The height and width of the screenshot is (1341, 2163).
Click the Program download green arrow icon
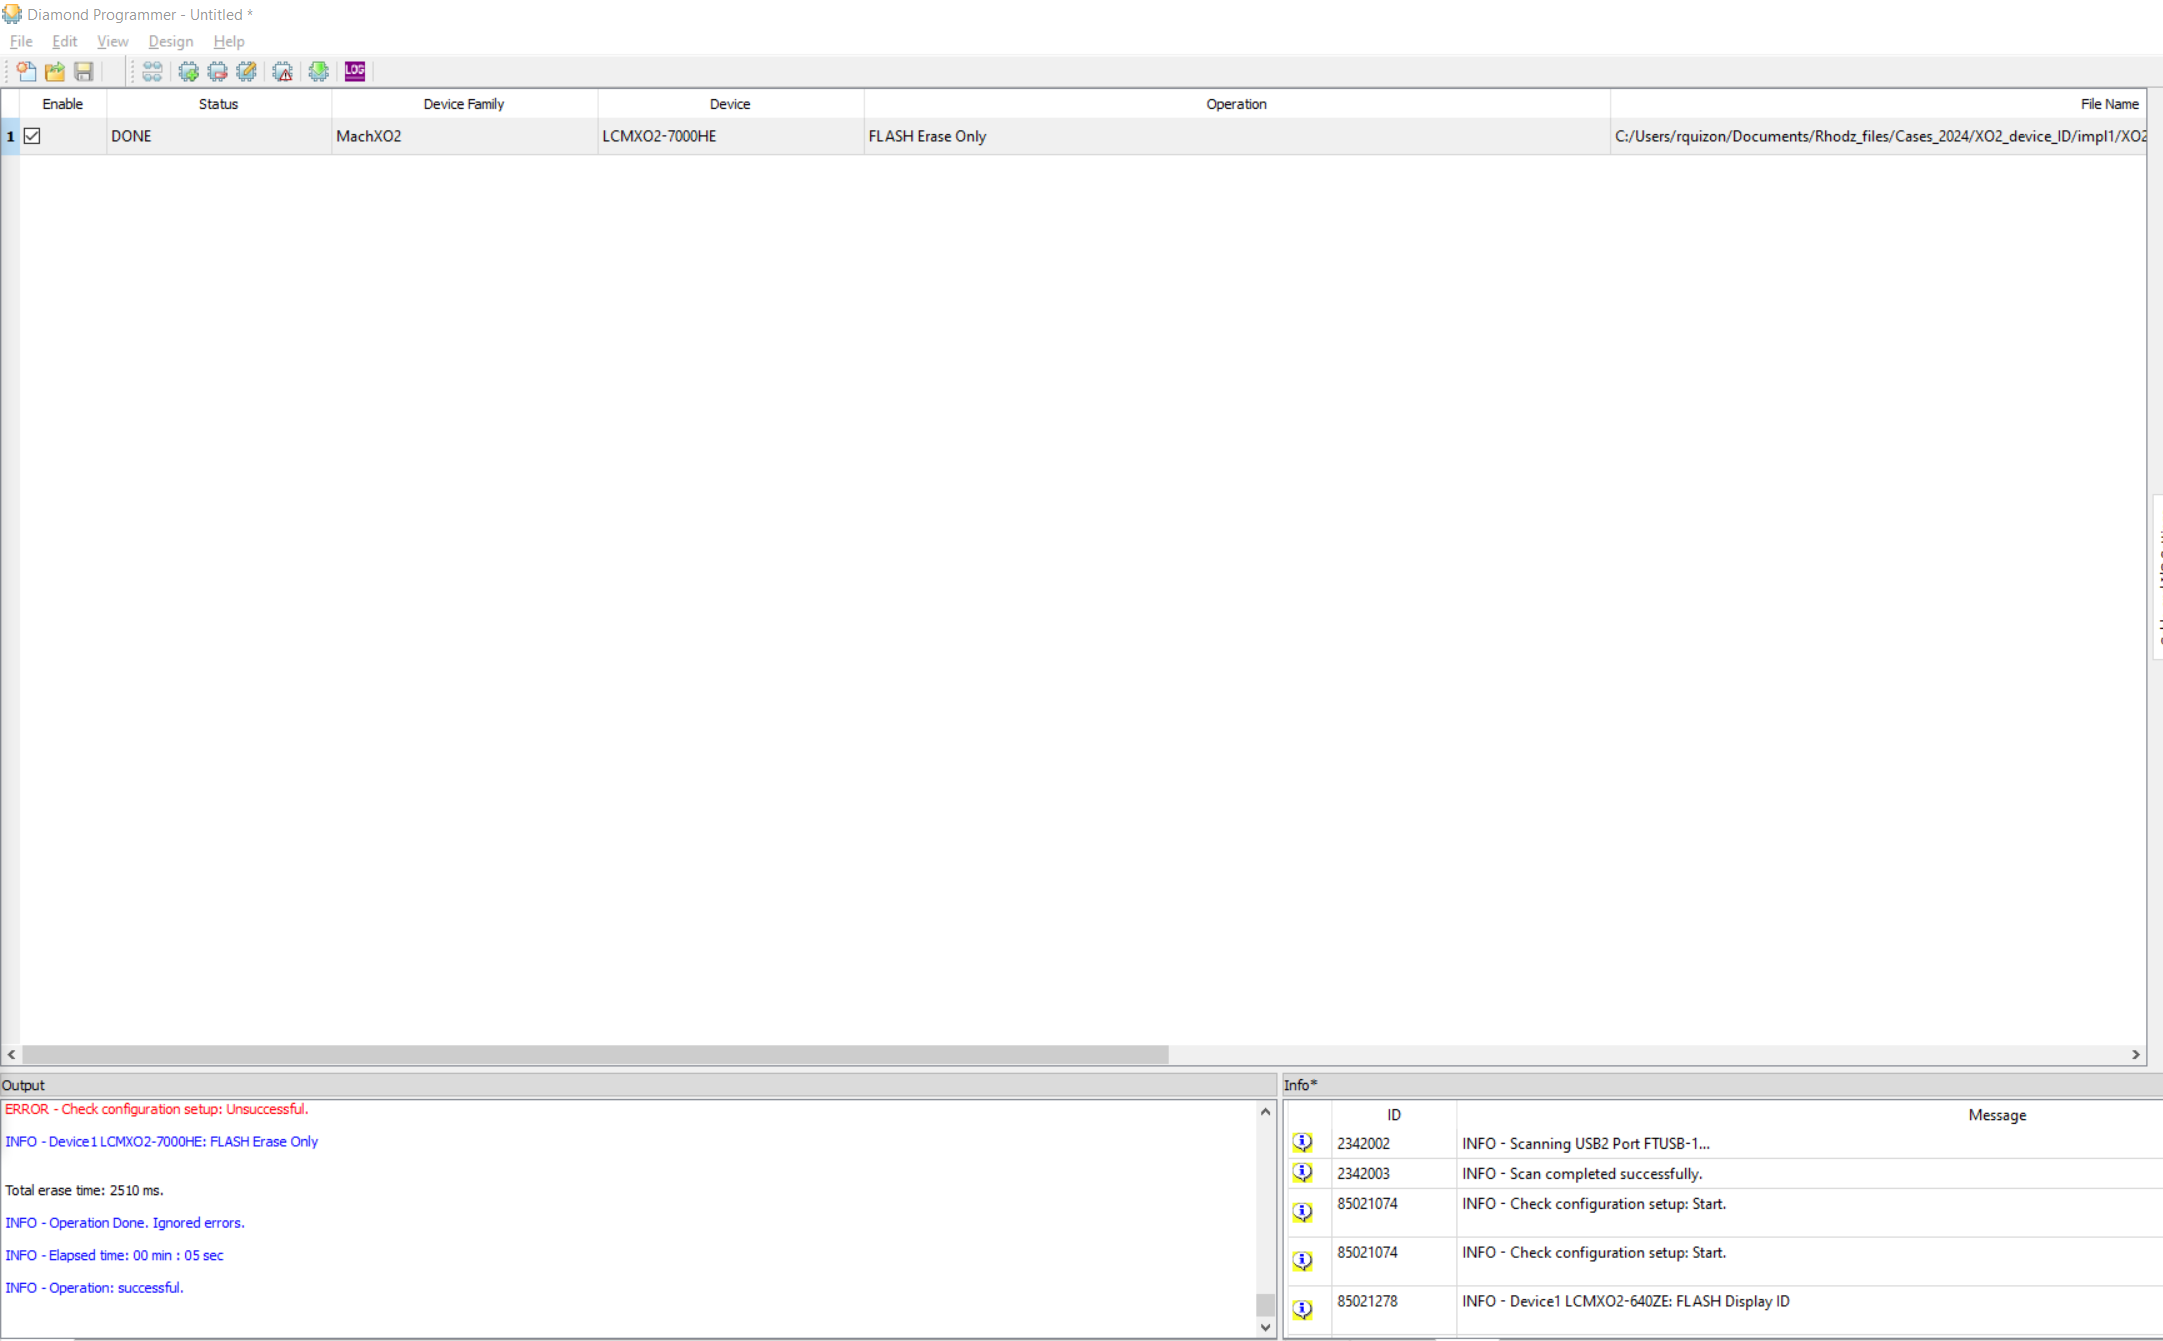click(318, 71)
